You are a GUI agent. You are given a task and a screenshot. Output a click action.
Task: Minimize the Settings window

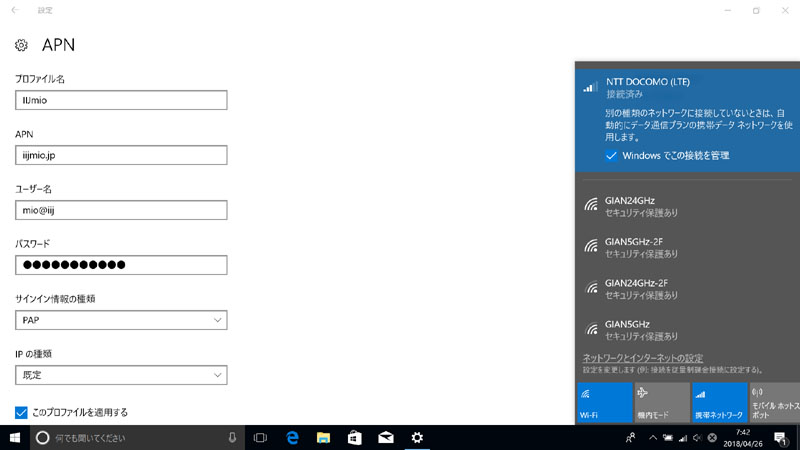point(728,10)
